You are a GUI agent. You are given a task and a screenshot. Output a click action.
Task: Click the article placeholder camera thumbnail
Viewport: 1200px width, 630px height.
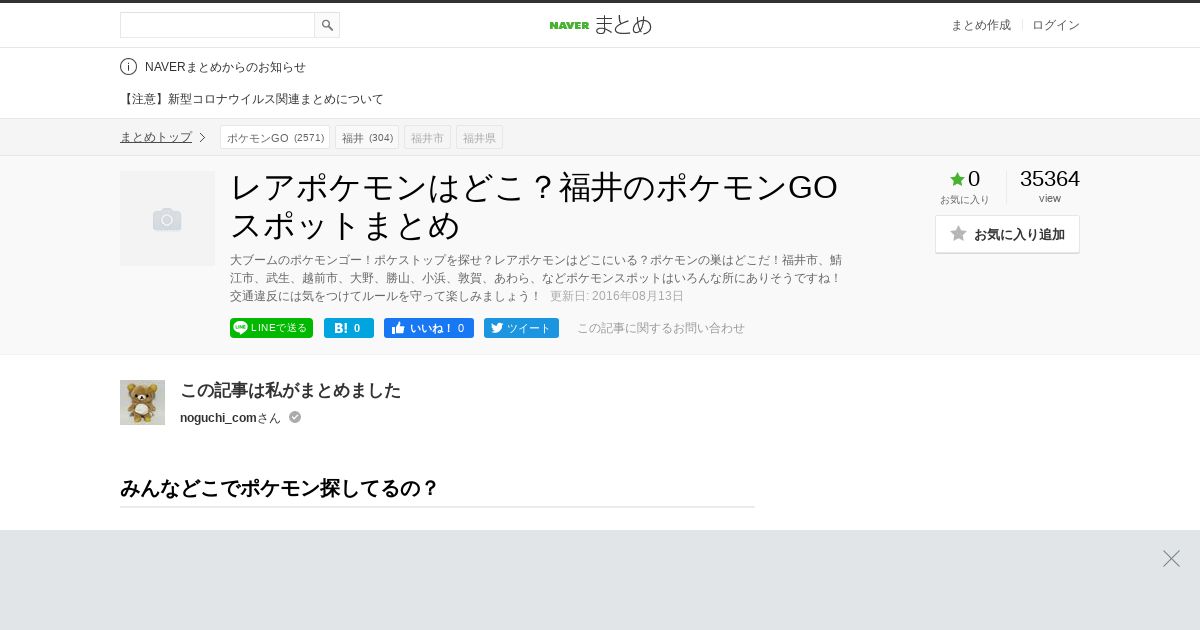[167, 218]
